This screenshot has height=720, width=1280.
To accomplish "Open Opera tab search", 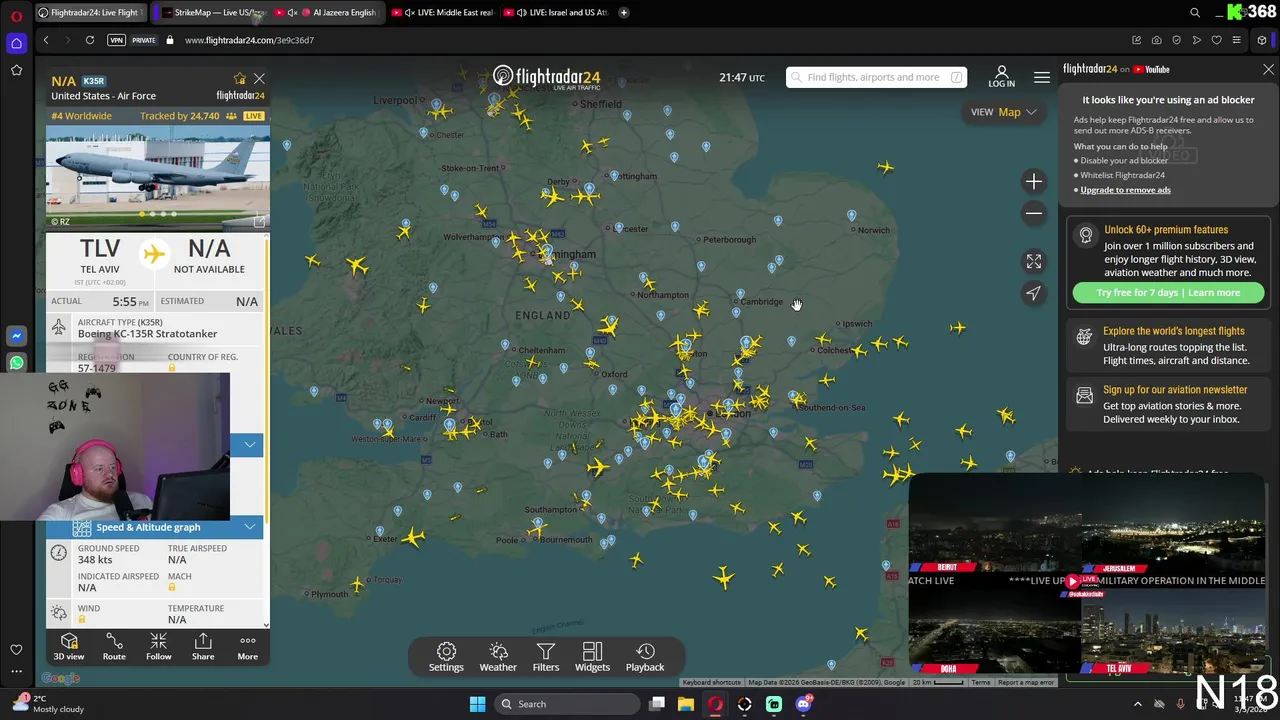I will click(1195, 13).
